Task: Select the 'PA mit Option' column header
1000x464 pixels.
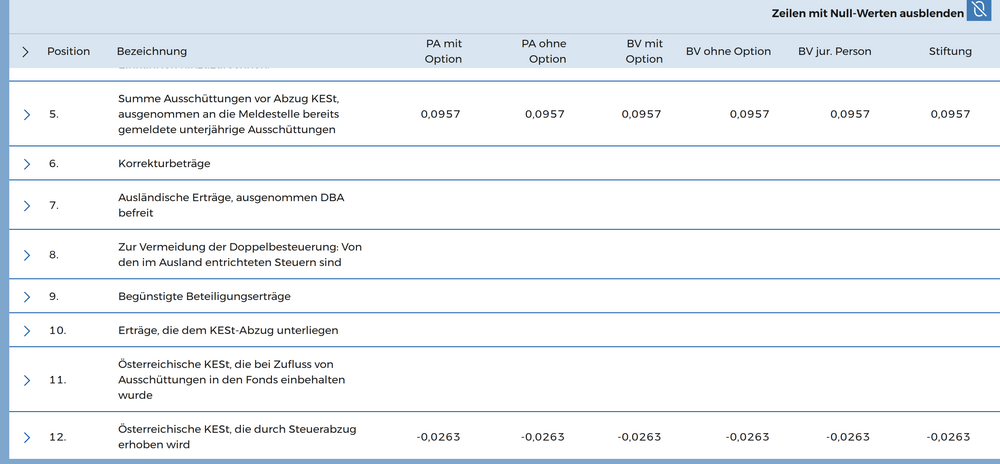Action: coord(443,51)
